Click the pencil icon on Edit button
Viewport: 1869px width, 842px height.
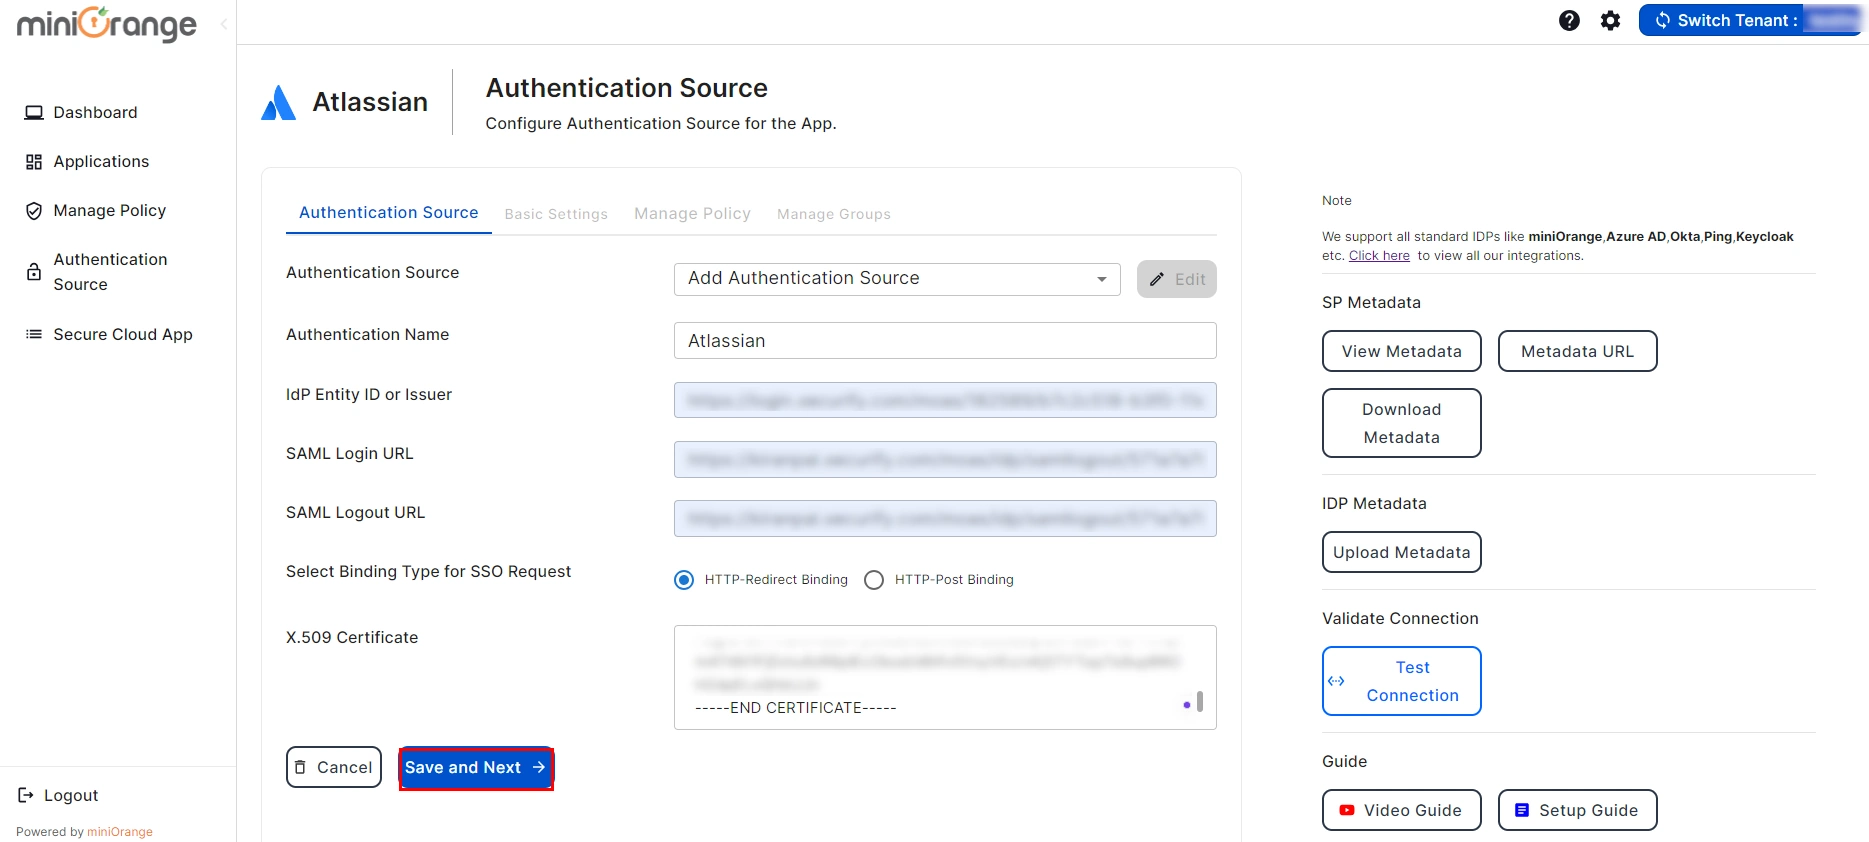[1157, 280]
